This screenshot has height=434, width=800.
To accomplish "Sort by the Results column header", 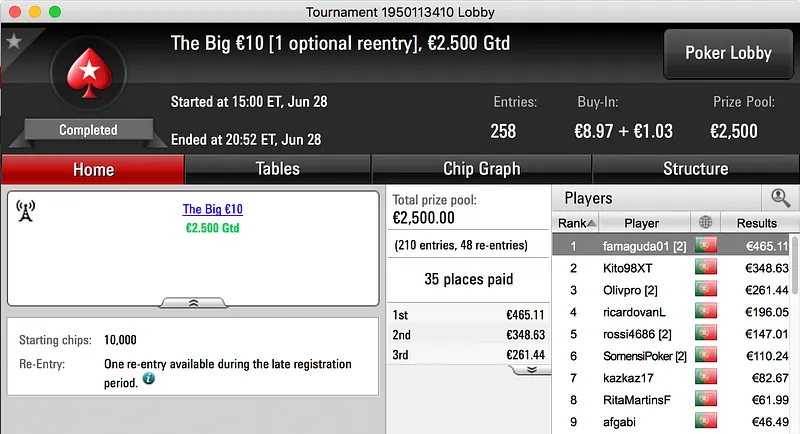I will click(756, 223).
